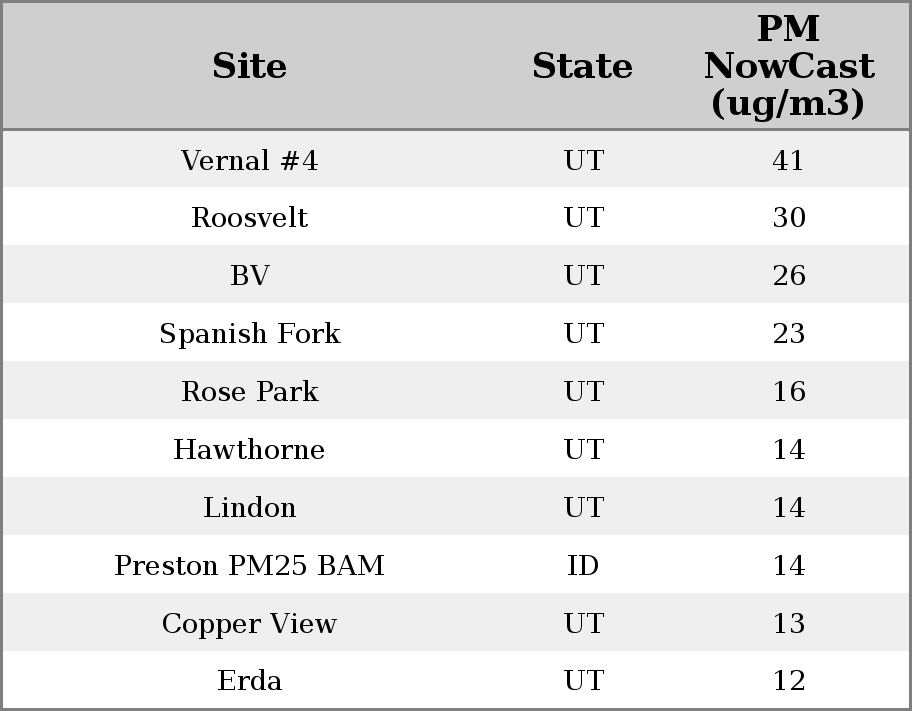Click the Copper View site cell
Screen dimensions: 912x711
(x=249, y=624)
